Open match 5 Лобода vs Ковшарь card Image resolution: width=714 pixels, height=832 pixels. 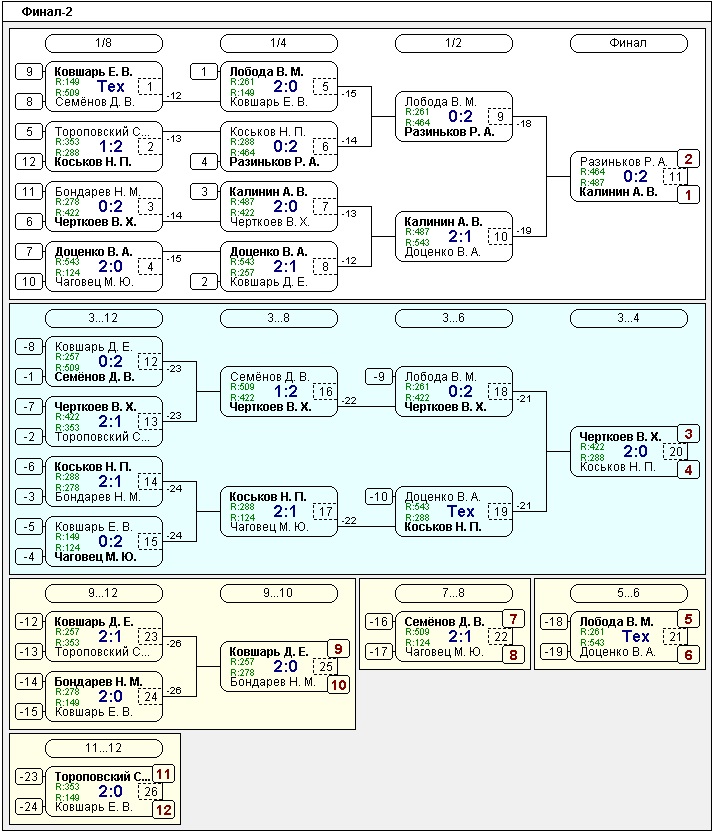pos(278,86)
